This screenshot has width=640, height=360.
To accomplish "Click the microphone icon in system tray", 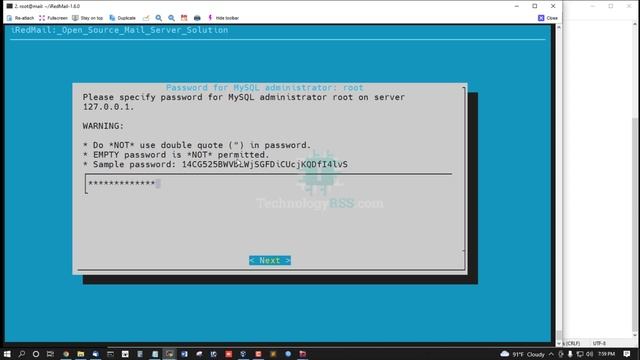I will tap(570, 354).
